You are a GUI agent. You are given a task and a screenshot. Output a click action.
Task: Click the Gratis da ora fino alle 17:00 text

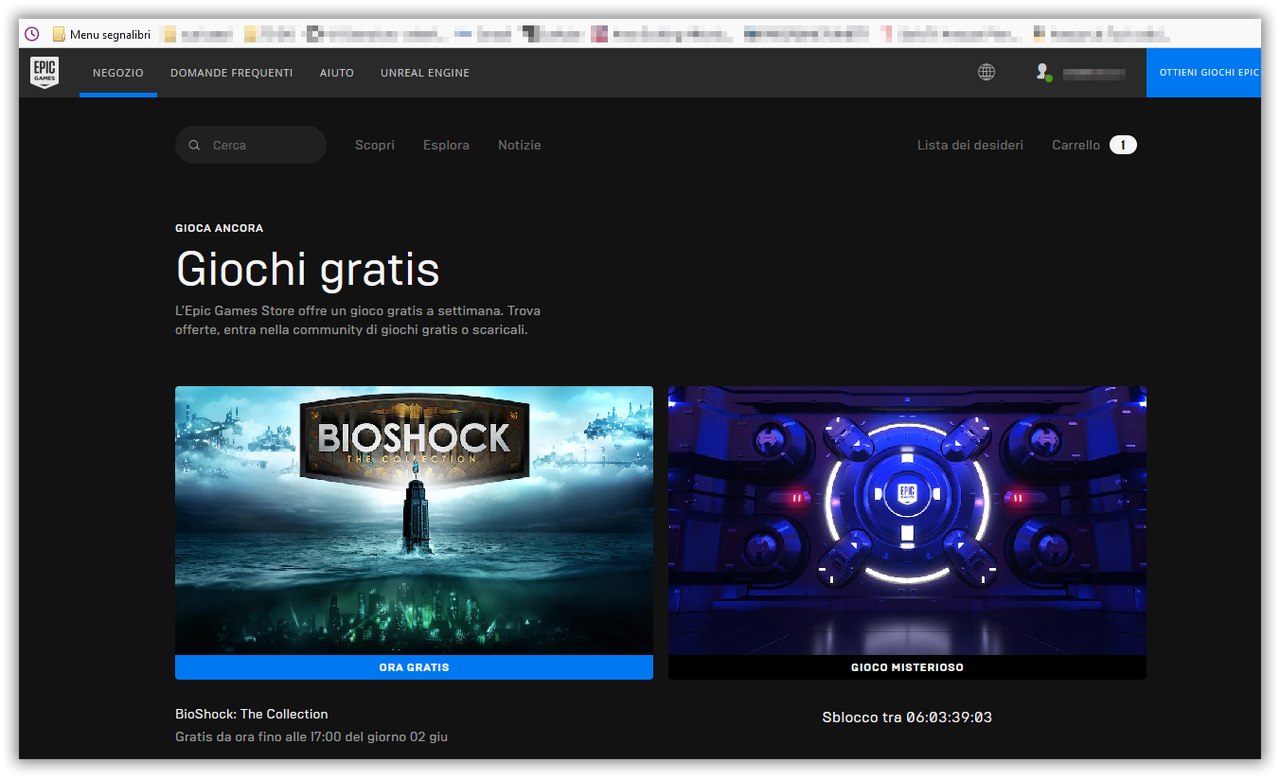tap(311, 737)
